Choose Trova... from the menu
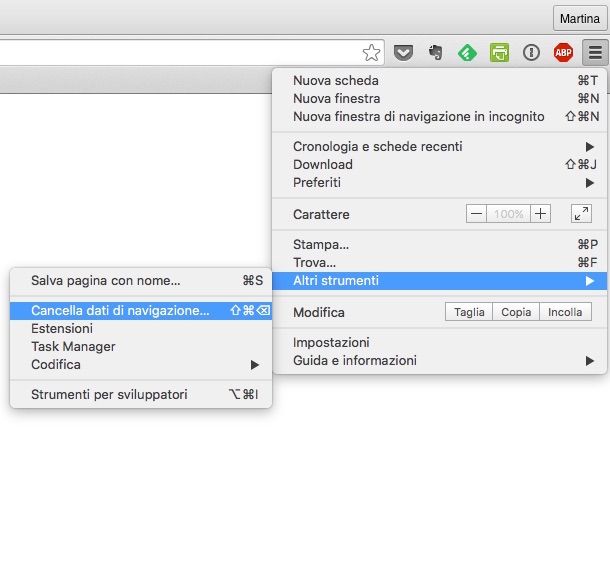 440,263
